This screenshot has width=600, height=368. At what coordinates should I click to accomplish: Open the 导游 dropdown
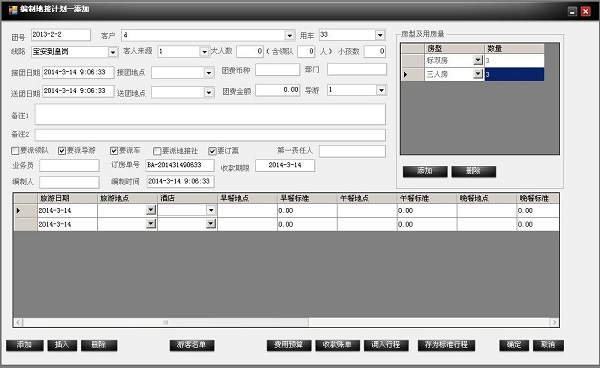[381, 90]
